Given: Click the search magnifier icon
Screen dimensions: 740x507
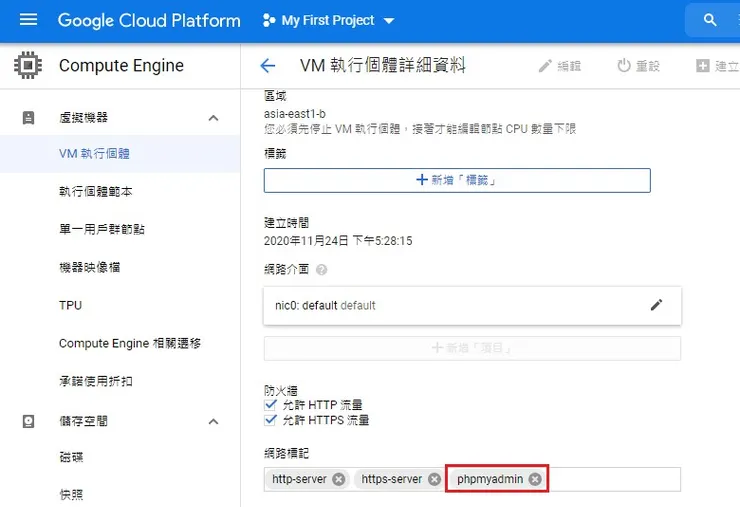Looking at the screenshot, I should click(710, 20).
